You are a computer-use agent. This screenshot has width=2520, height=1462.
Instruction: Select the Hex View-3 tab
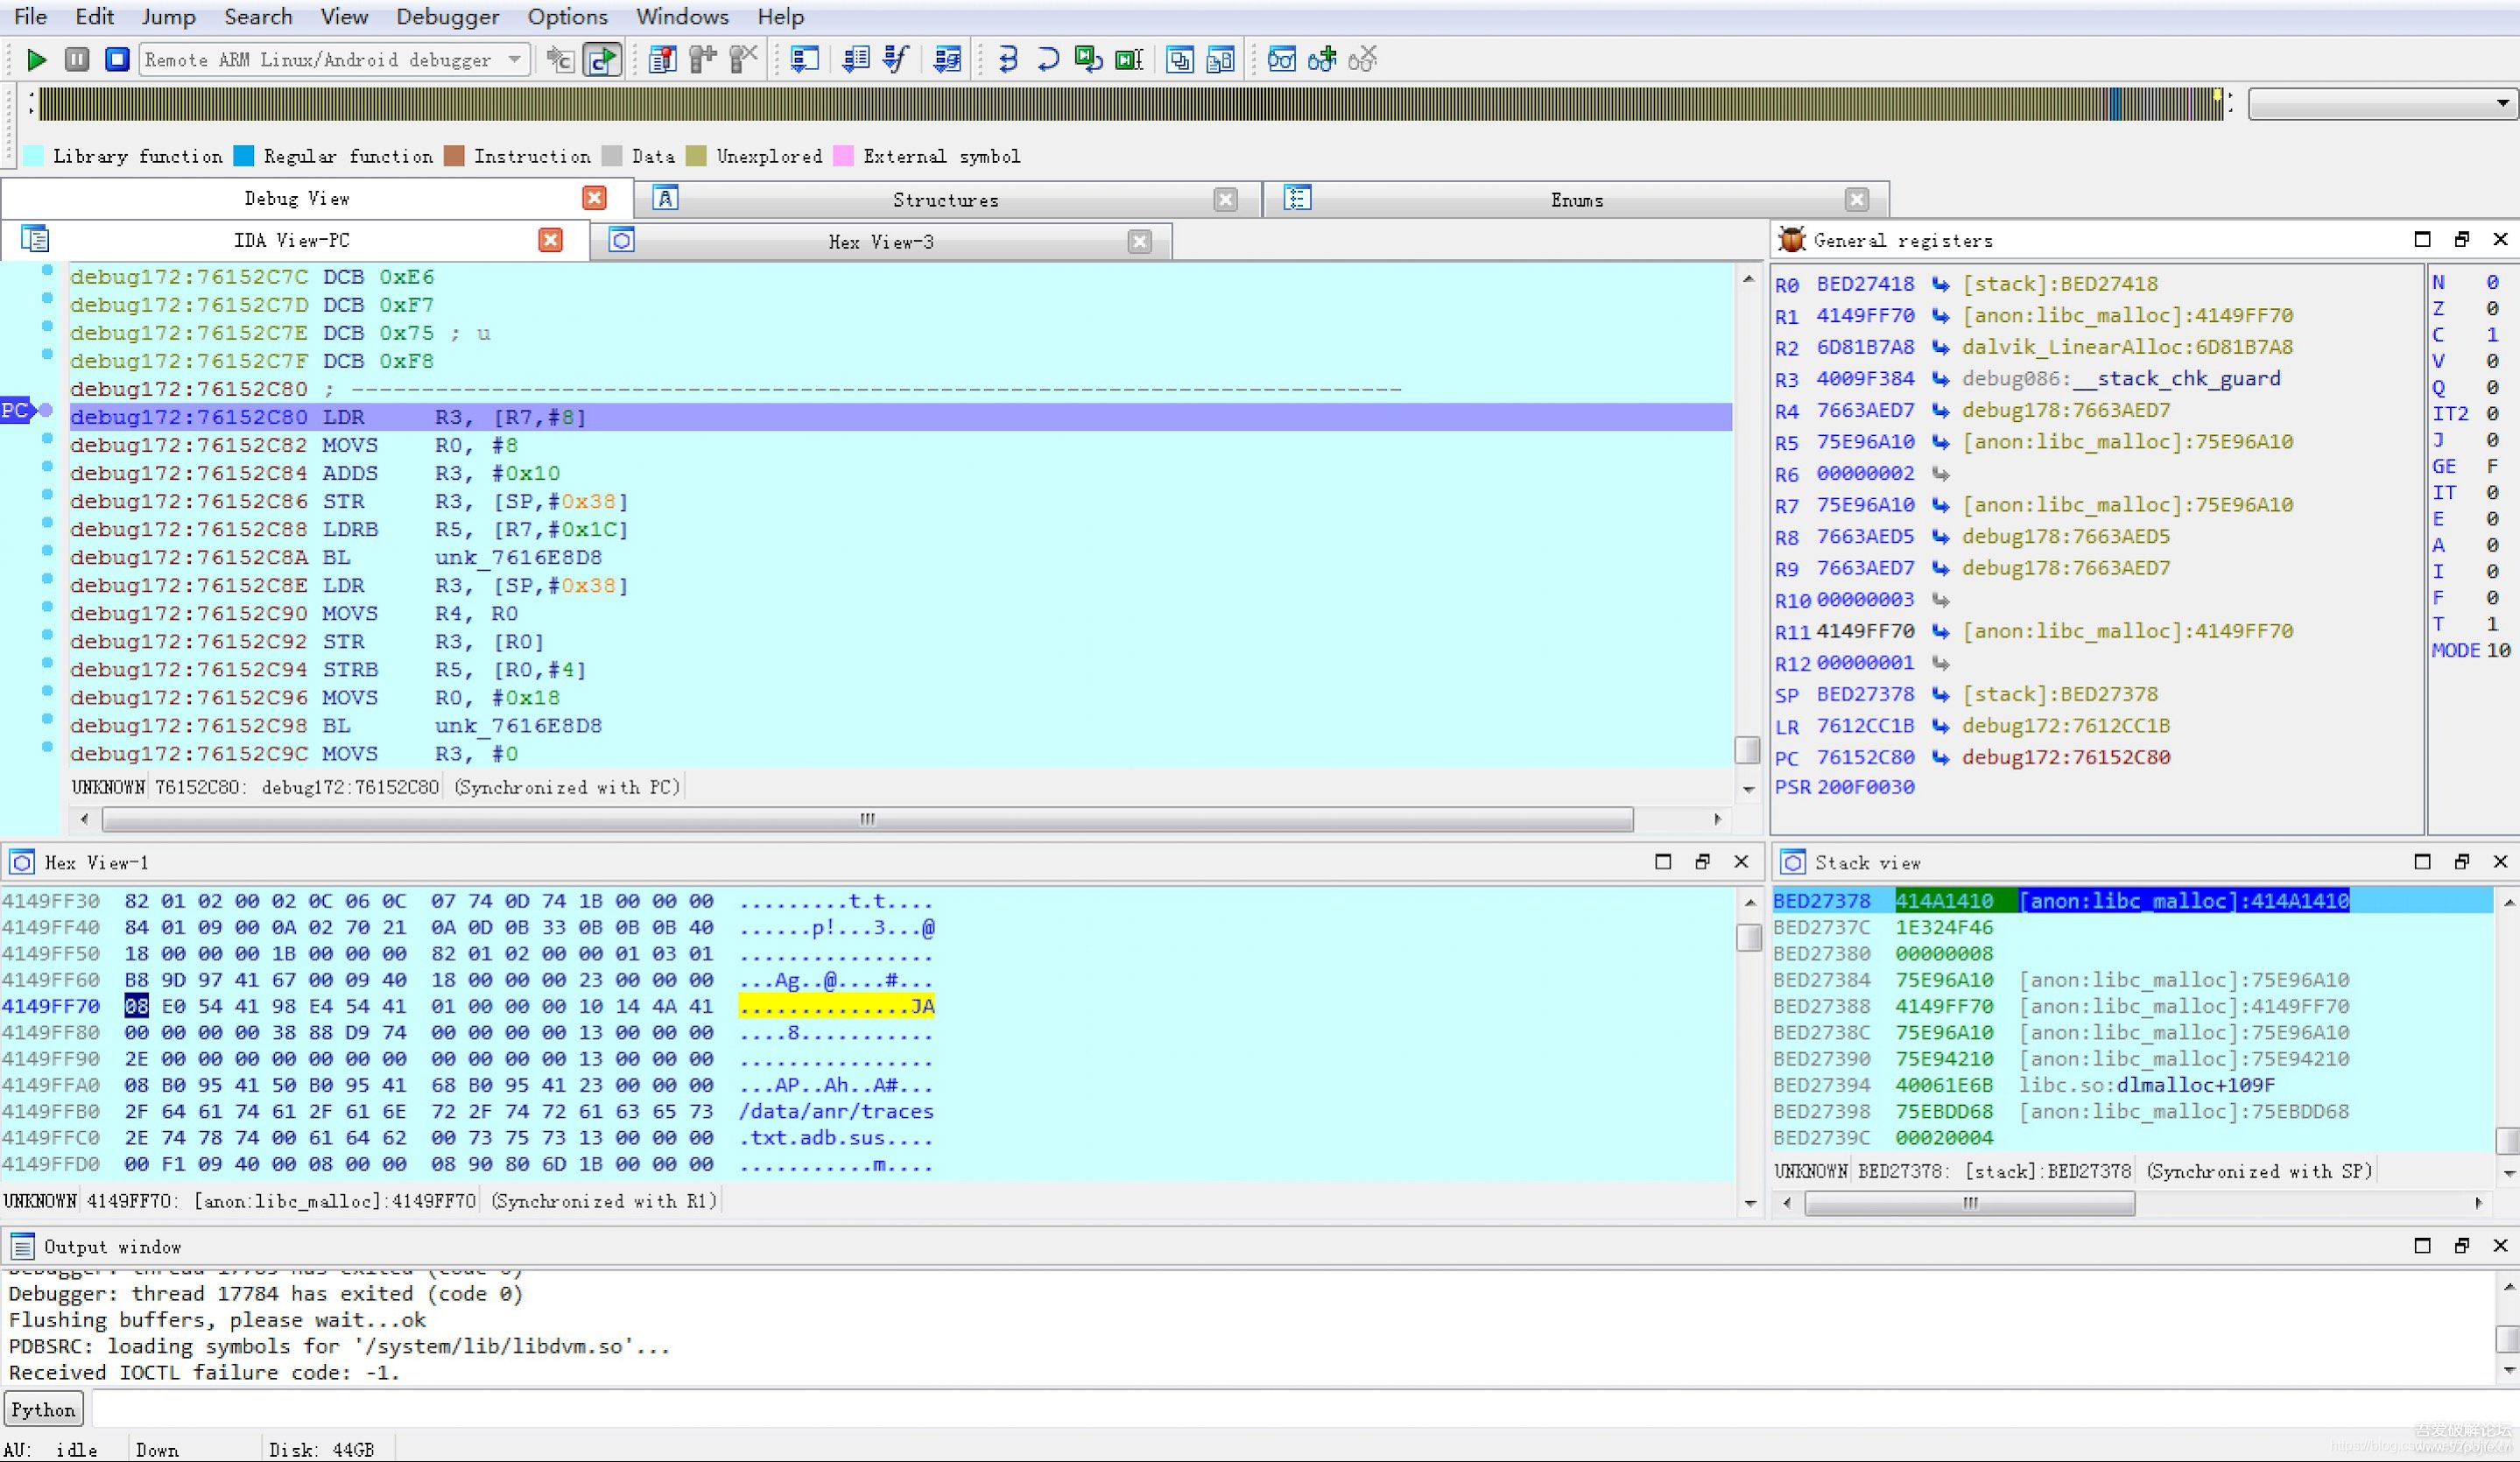[x=881, y=242]
